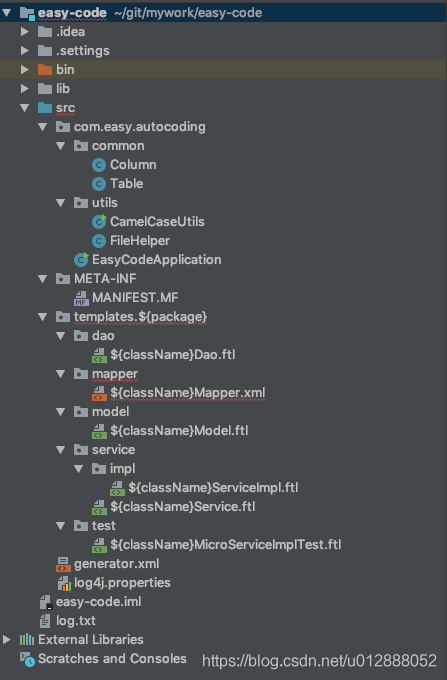Collapse the META-INF folder arrow

coord(42,278)
